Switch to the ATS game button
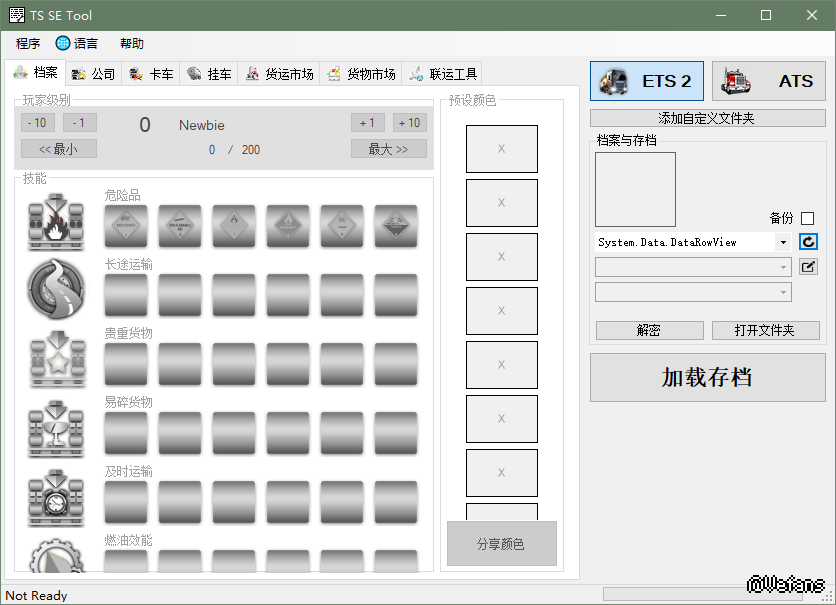The height and width of the screenshot is (605, 836). point(769,81)
